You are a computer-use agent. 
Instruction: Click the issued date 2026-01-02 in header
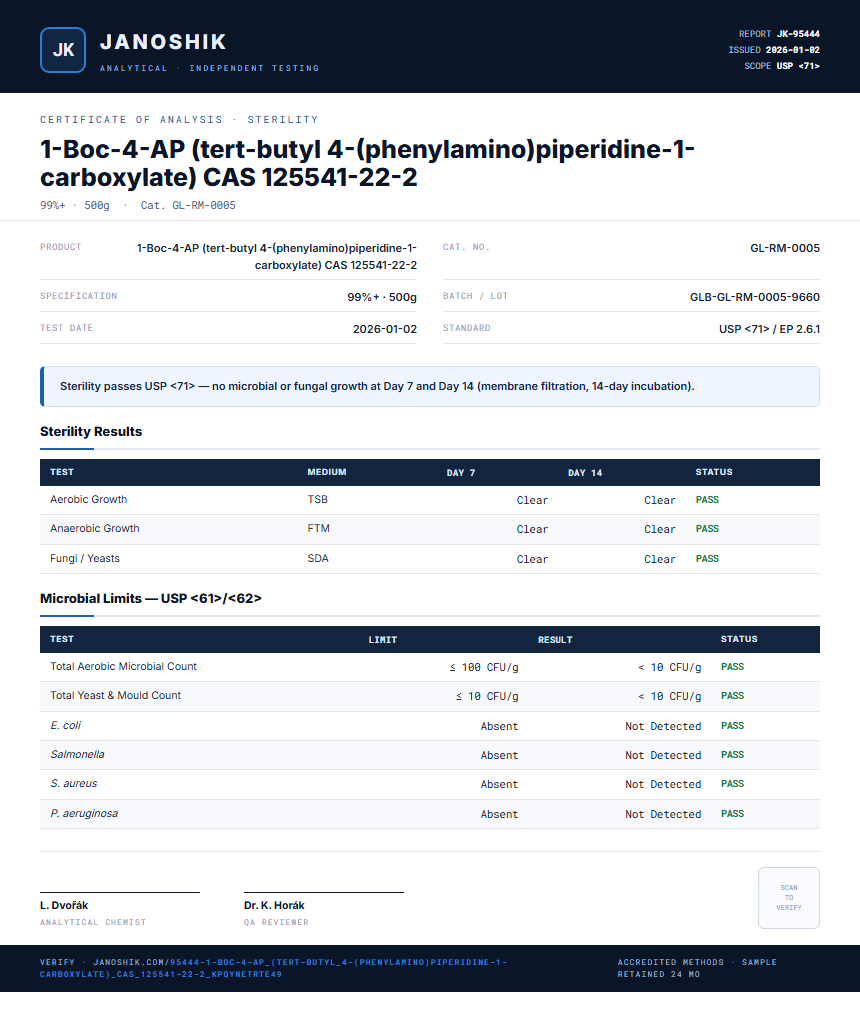pyautogui.click(x=792, y=50)
